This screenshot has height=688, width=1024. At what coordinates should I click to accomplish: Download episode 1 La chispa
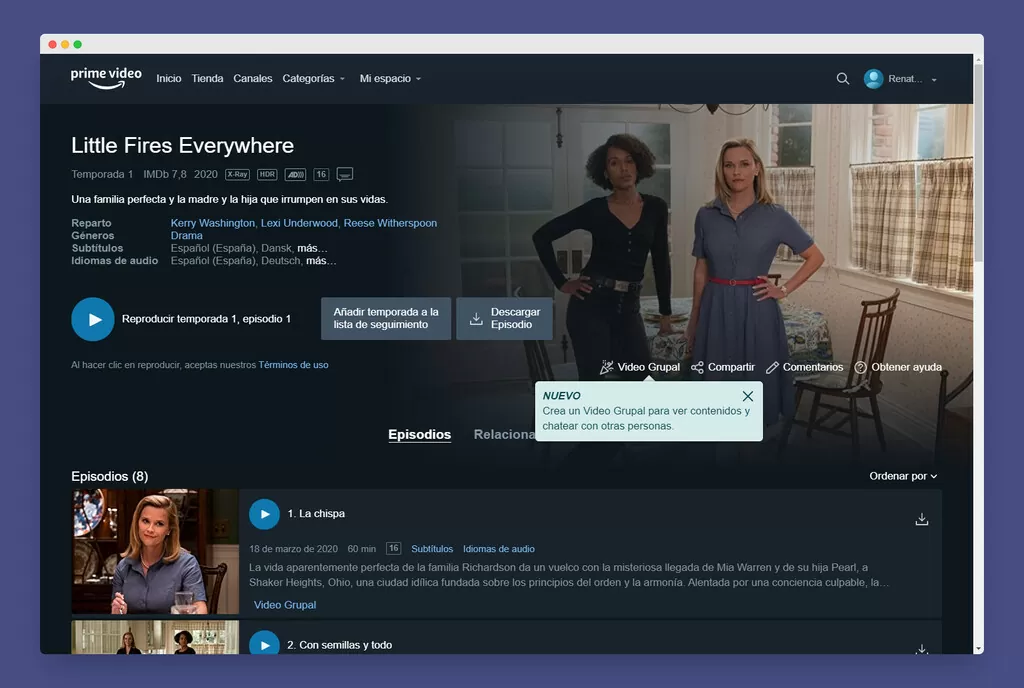coord(921,519)
